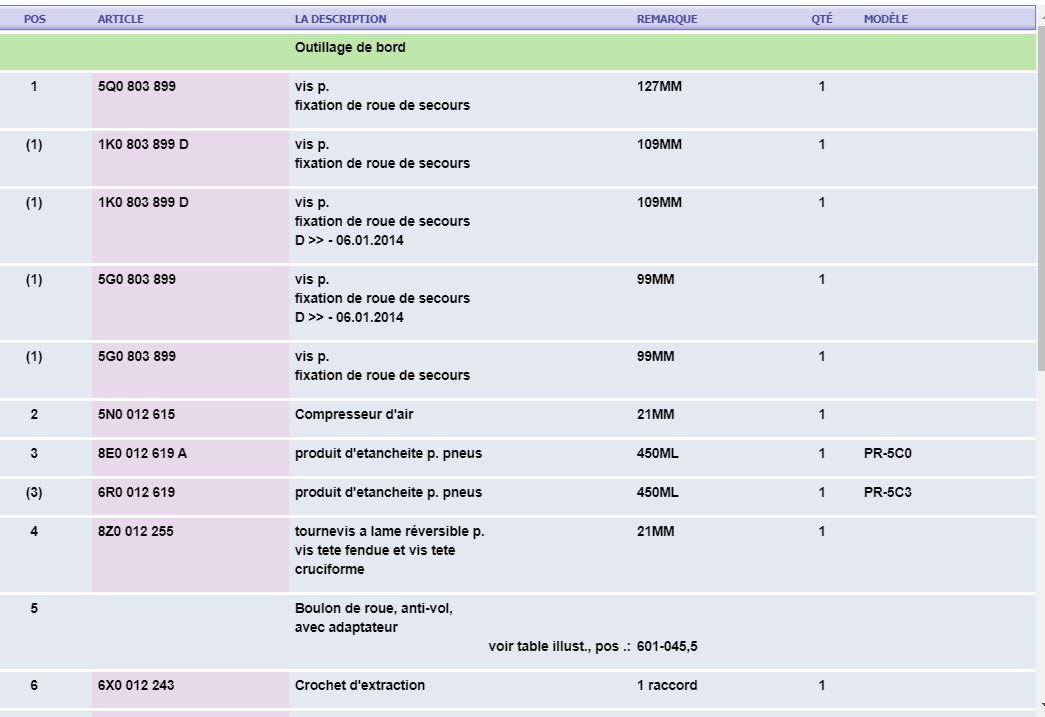Click position number 4
Viewport: 1045px width, 717px height.
coord(34,531)
